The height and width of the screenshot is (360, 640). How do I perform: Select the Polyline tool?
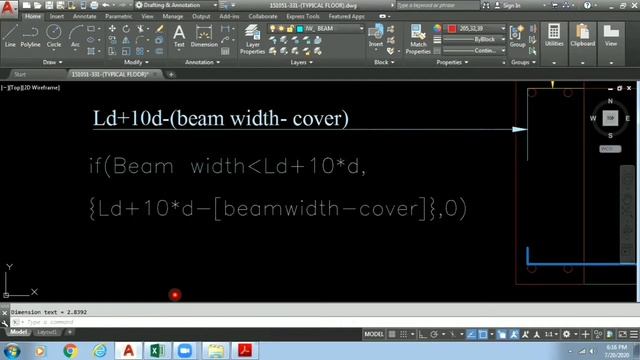pyautogui.click(x=30, y=36)
